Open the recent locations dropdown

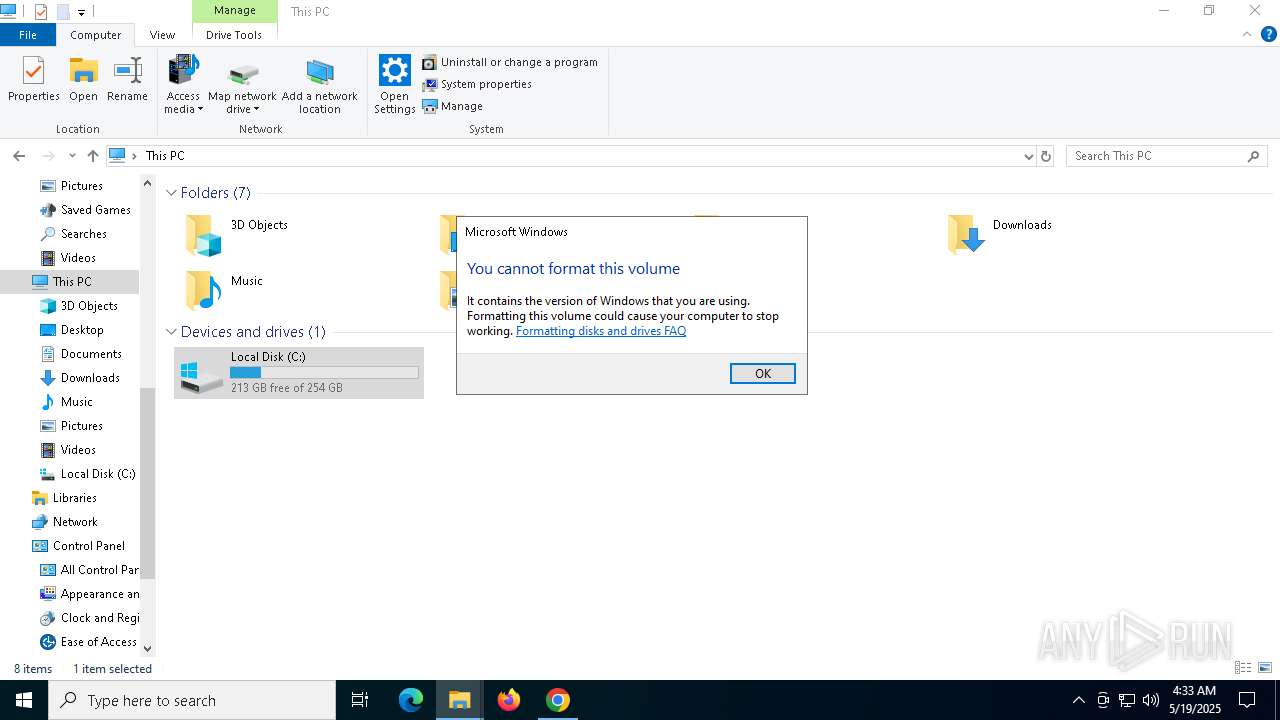coord(72,156)
